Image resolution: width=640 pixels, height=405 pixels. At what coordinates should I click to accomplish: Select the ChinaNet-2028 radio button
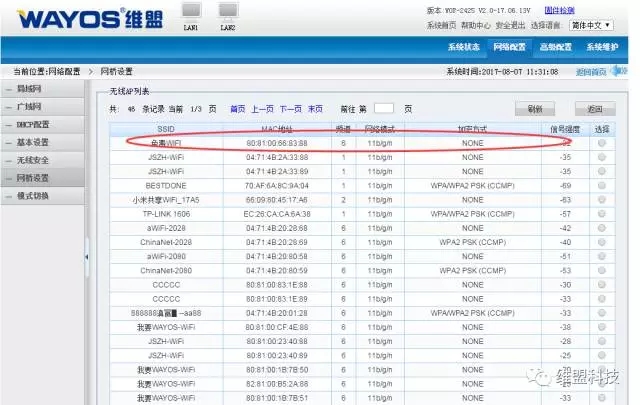pyautogui.click(x=602, y=242)
